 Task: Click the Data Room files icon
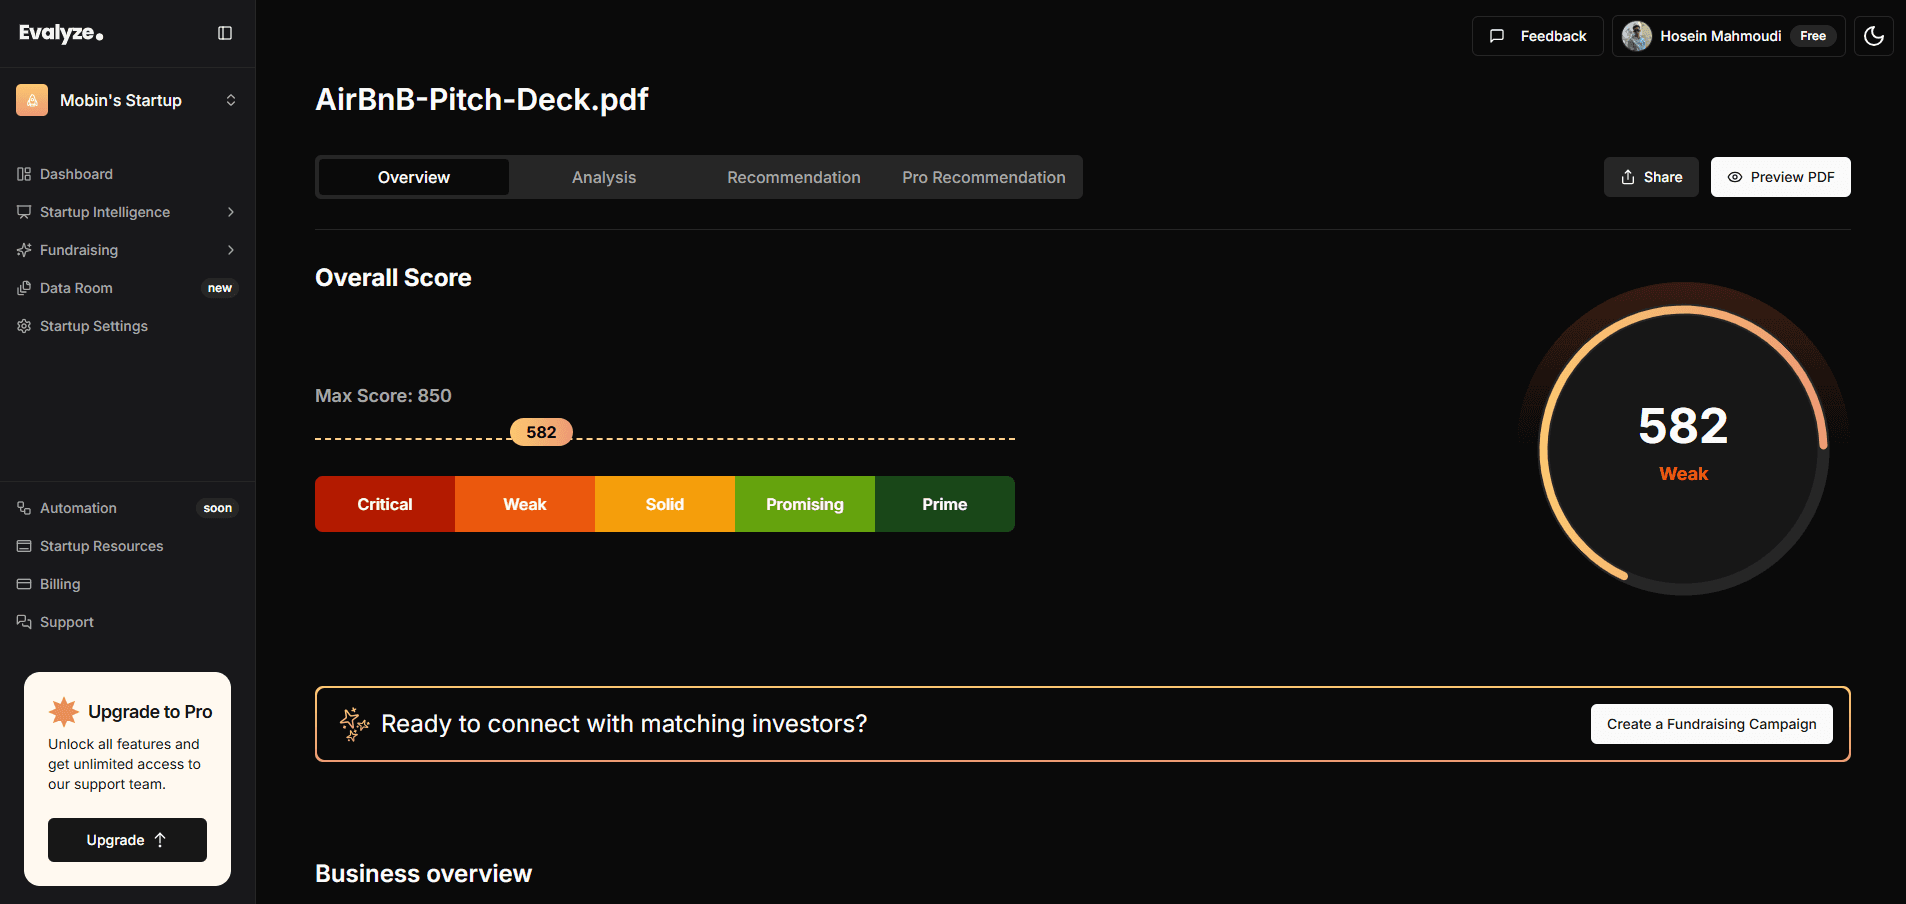(x=24, y=288)
